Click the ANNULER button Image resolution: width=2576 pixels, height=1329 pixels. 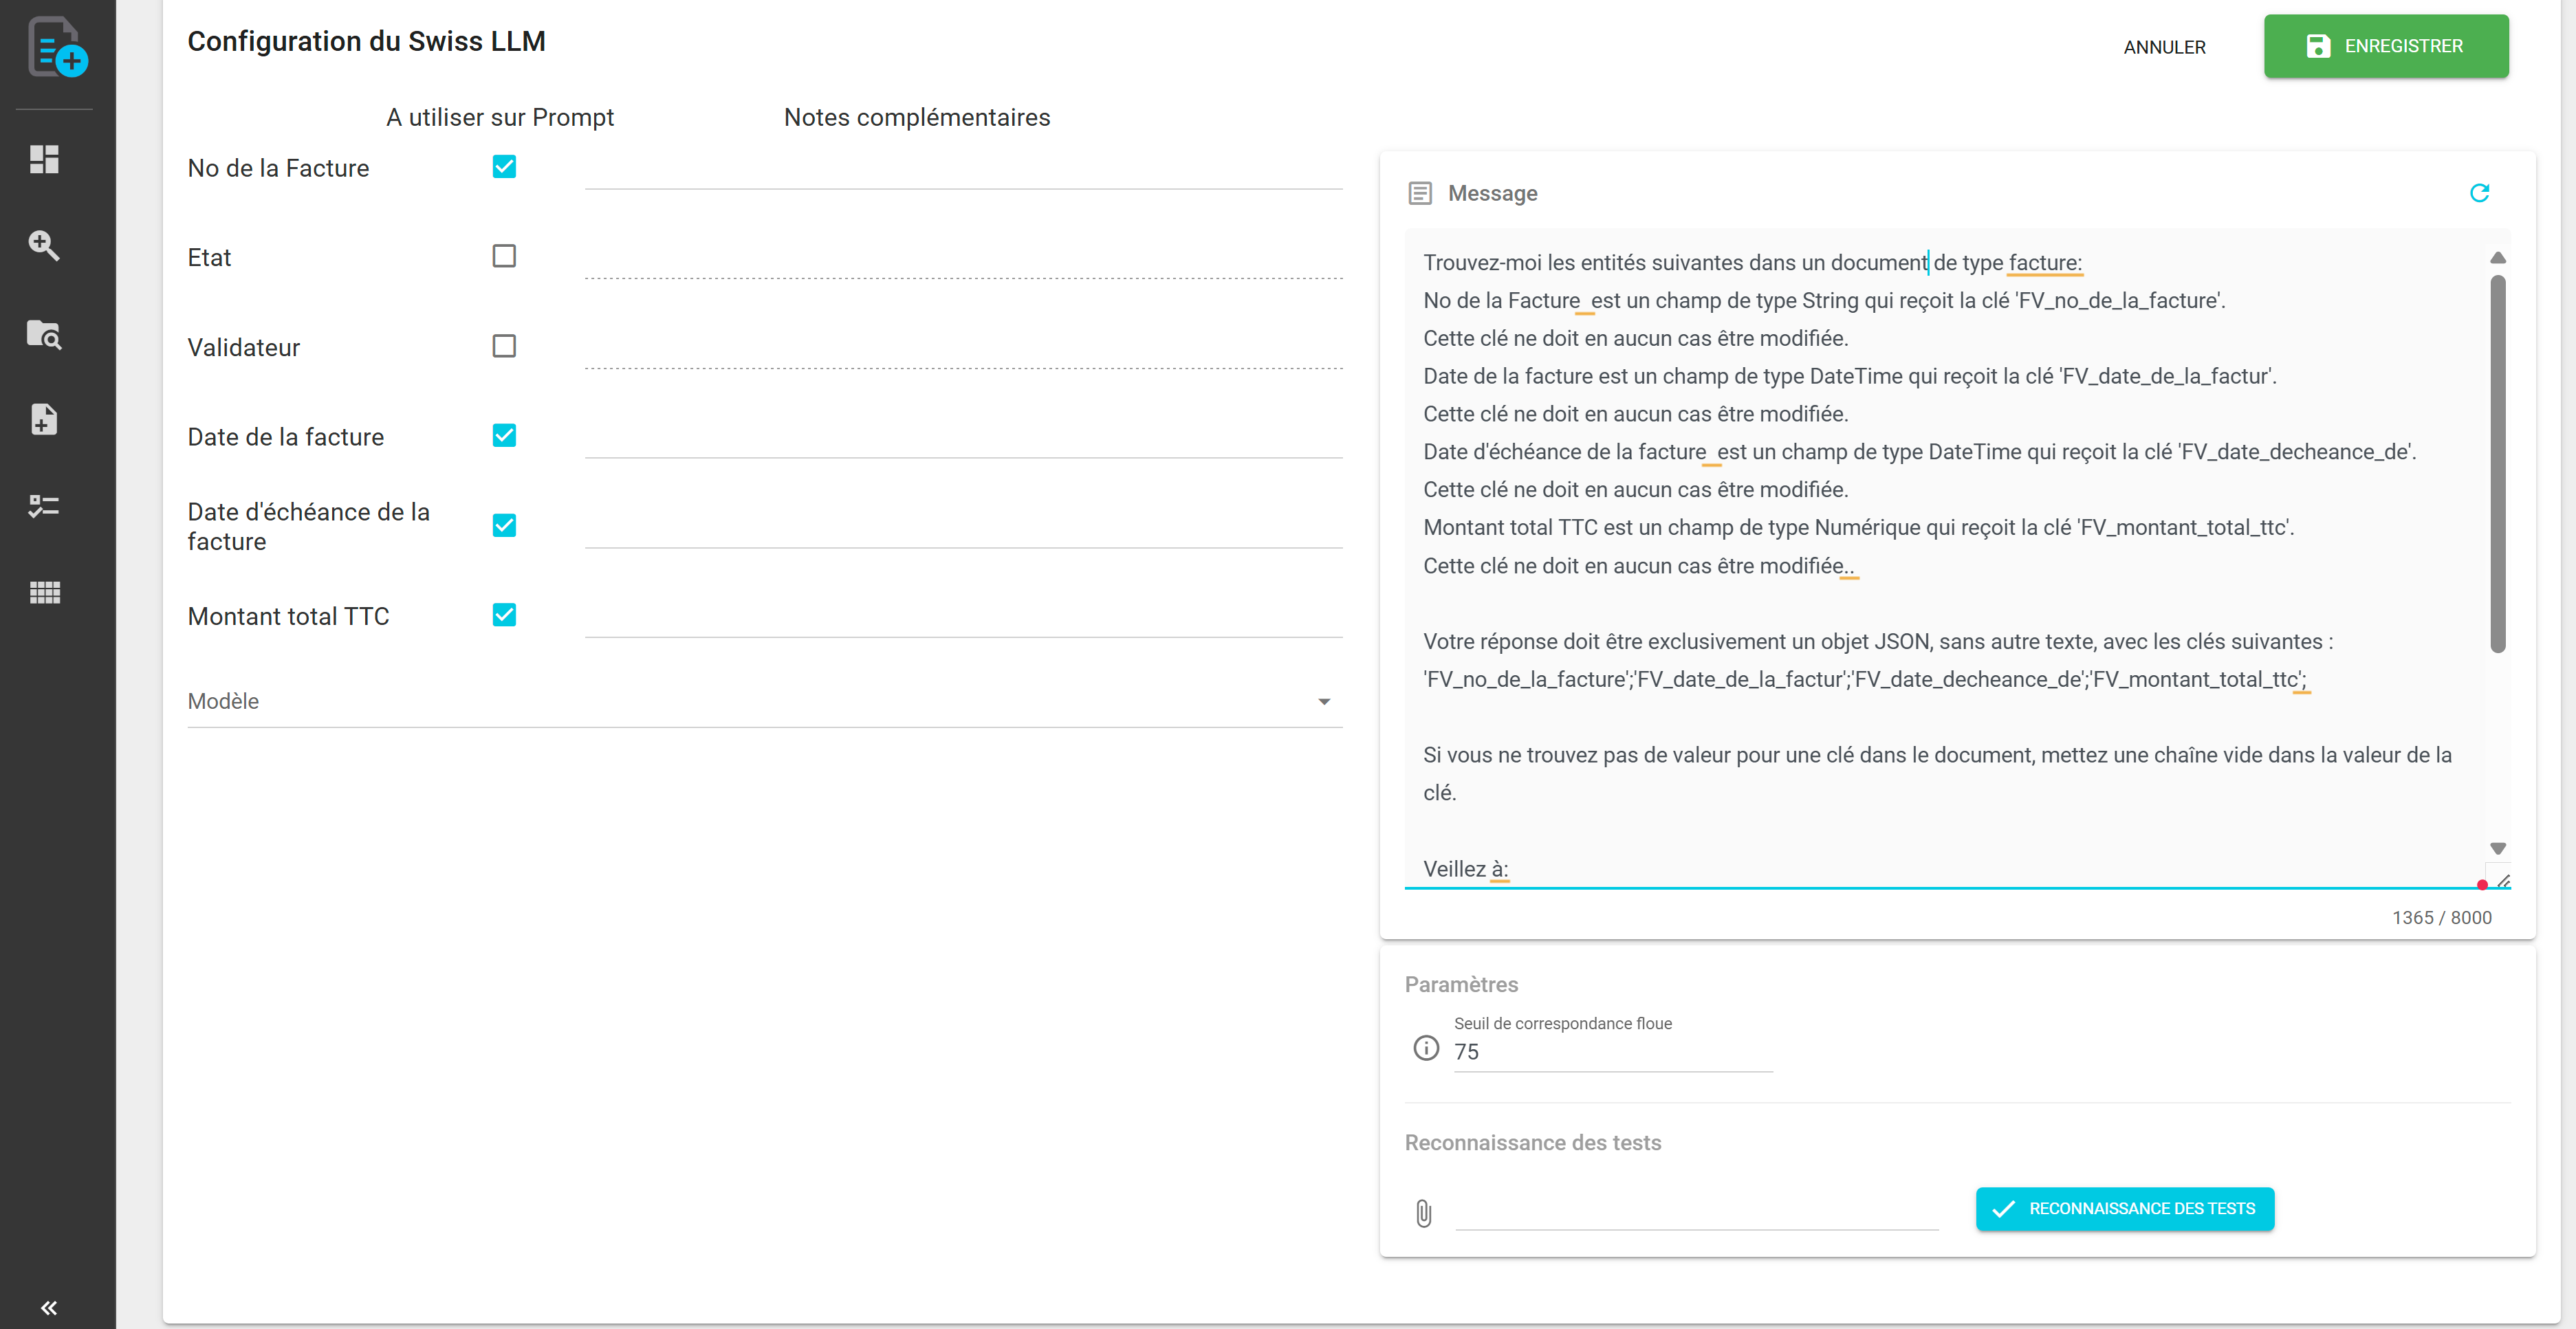(x=2164, y=46)
